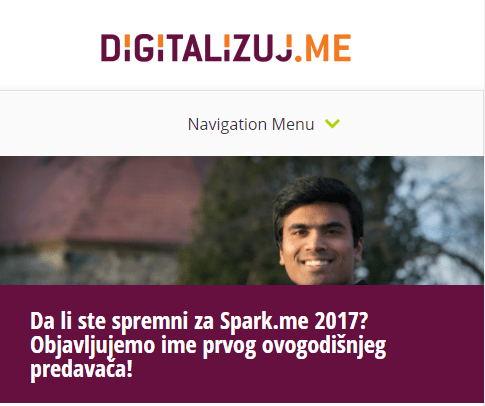Click the orange dot before ME in the logo
This screenshot has height=406, width=485.
[x=298, y=58]
